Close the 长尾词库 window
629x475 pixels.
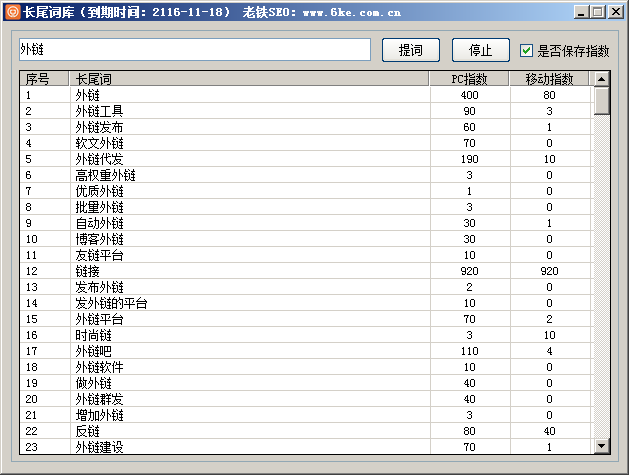(615, 12)
